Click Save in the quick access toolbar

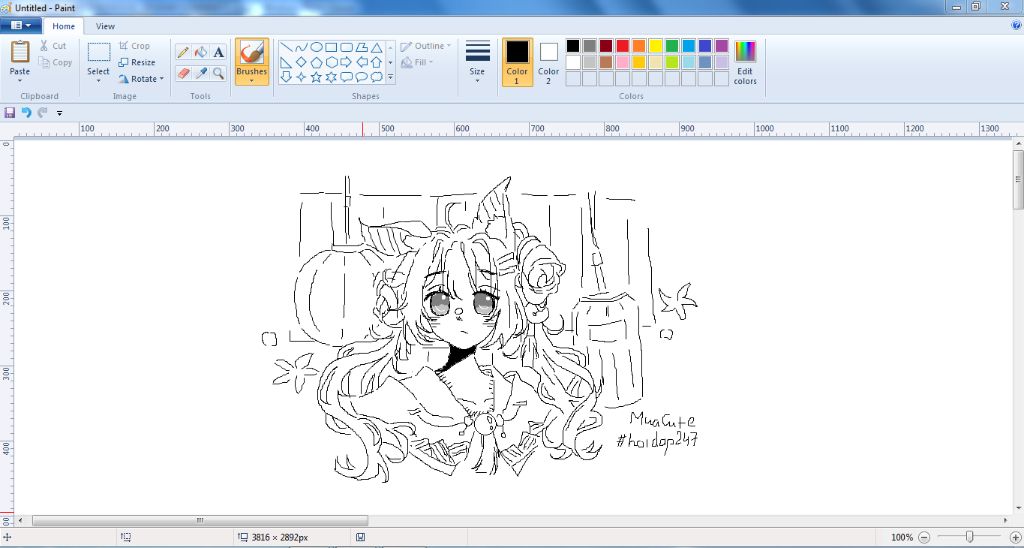pos(9,112)
